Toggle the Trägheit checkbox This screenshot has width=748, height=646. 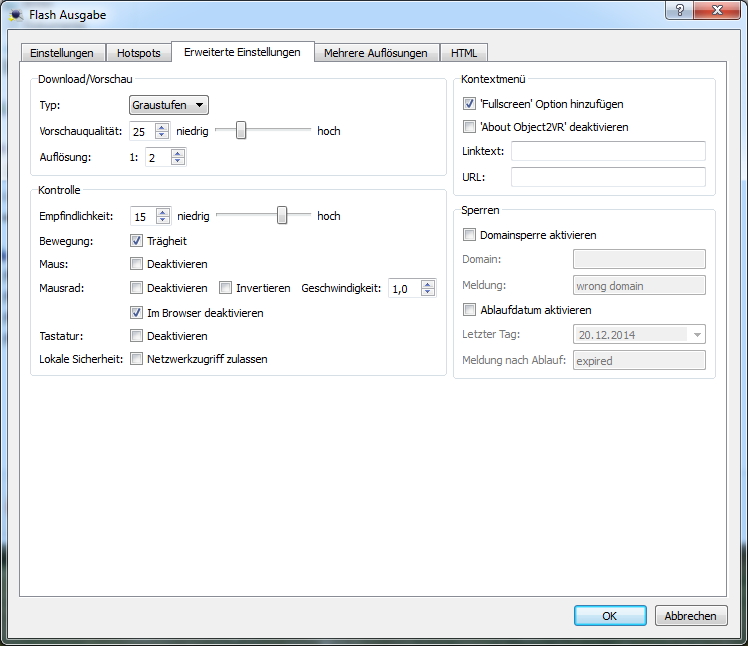137,241
